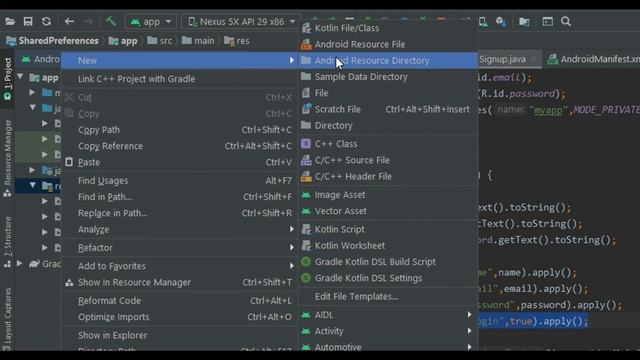Select Android Resource File
This screenshot has height=360, width=640.
[388, 44]
